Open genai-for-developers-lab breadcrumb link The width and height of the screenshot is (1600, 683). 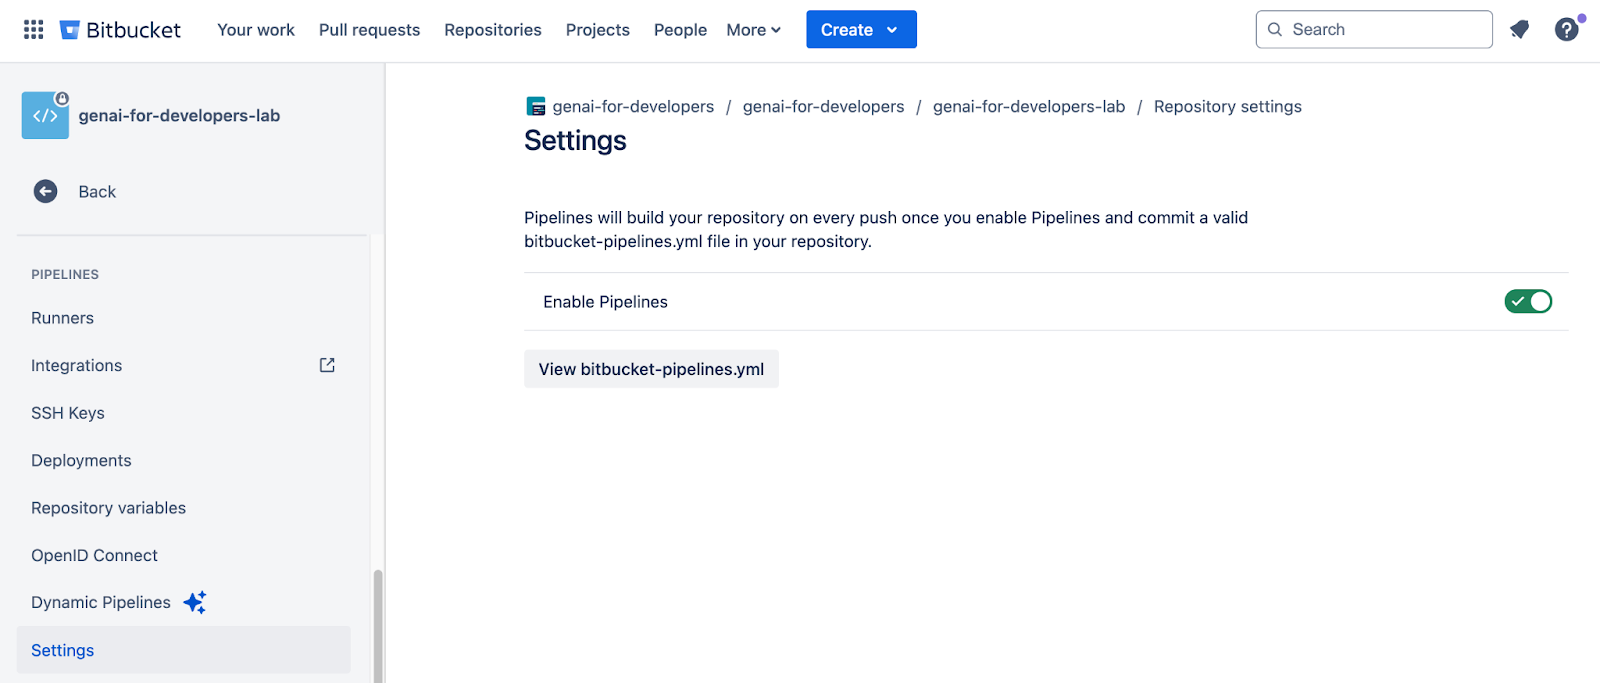pyautogui.click(x=1028, y=107)
